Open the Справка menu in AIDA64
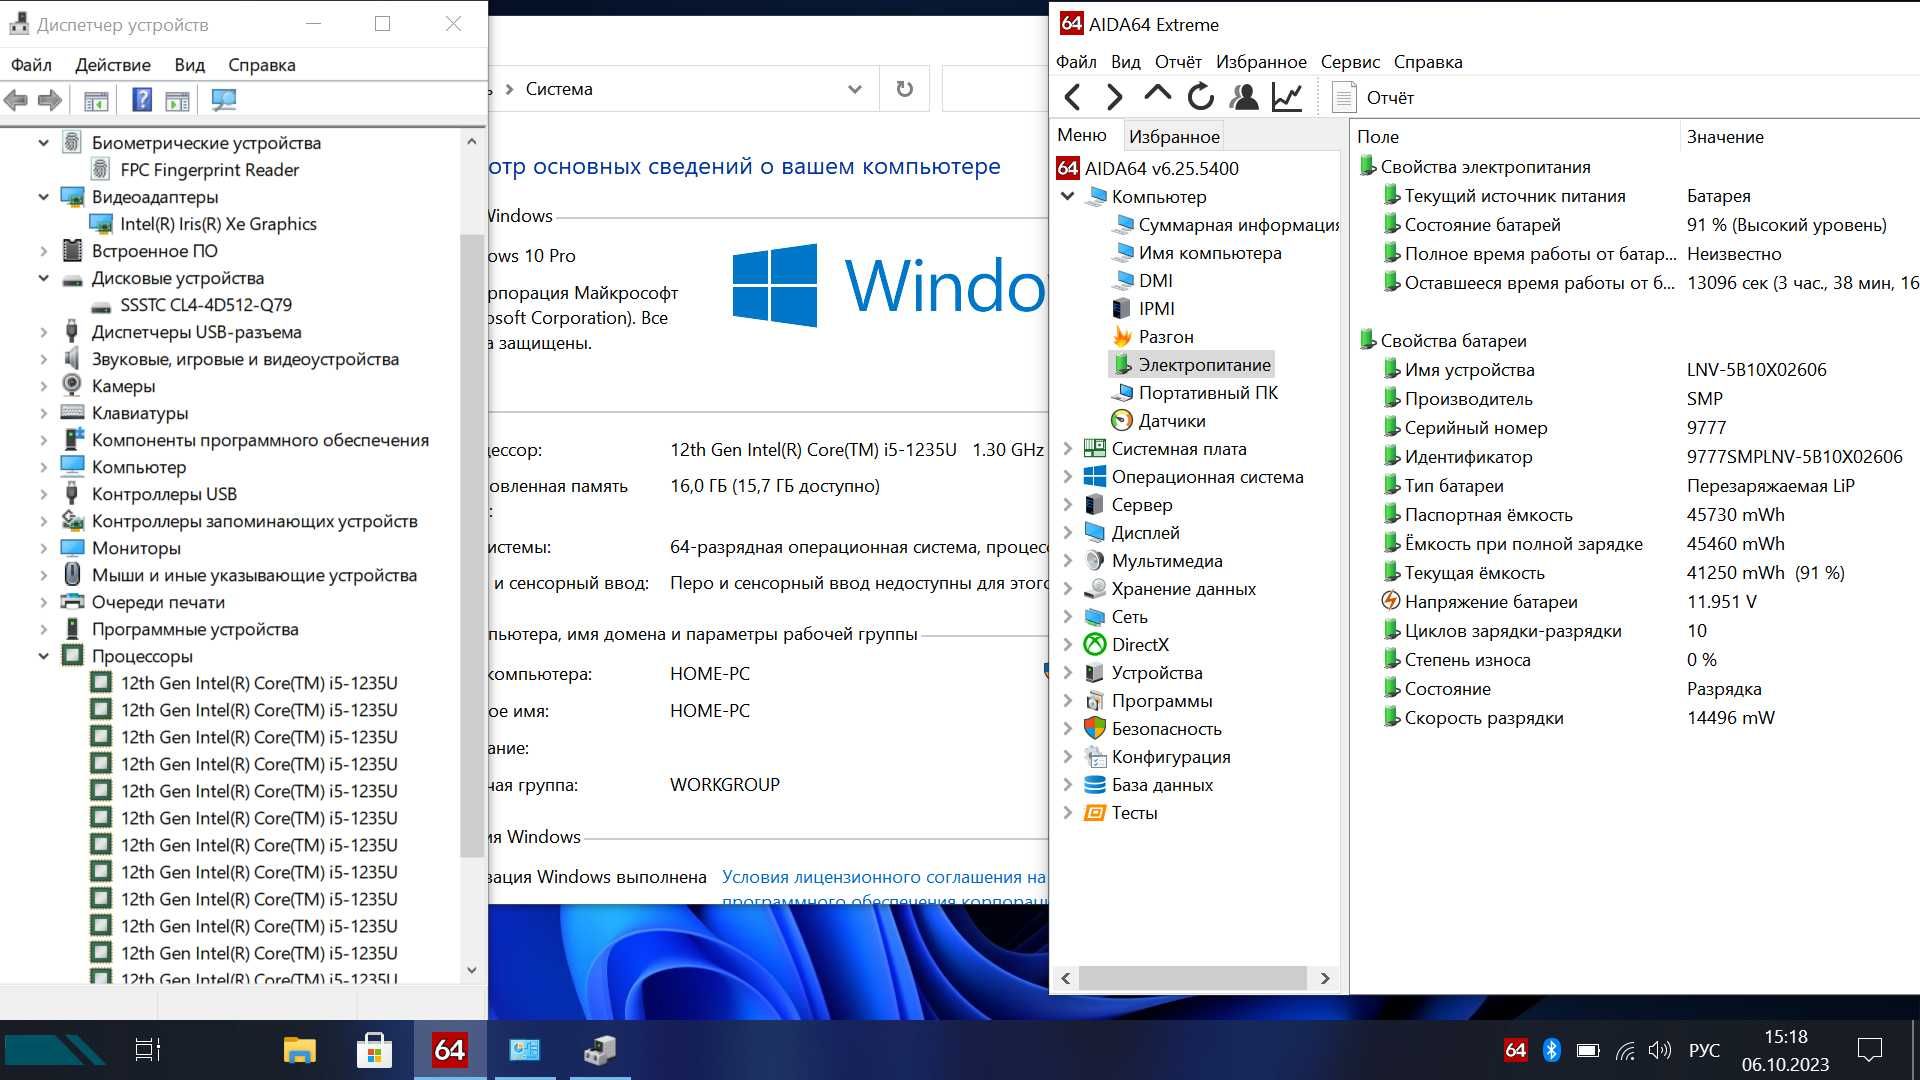This screenshot has height=1080, width=1920. pos(1428,61)
